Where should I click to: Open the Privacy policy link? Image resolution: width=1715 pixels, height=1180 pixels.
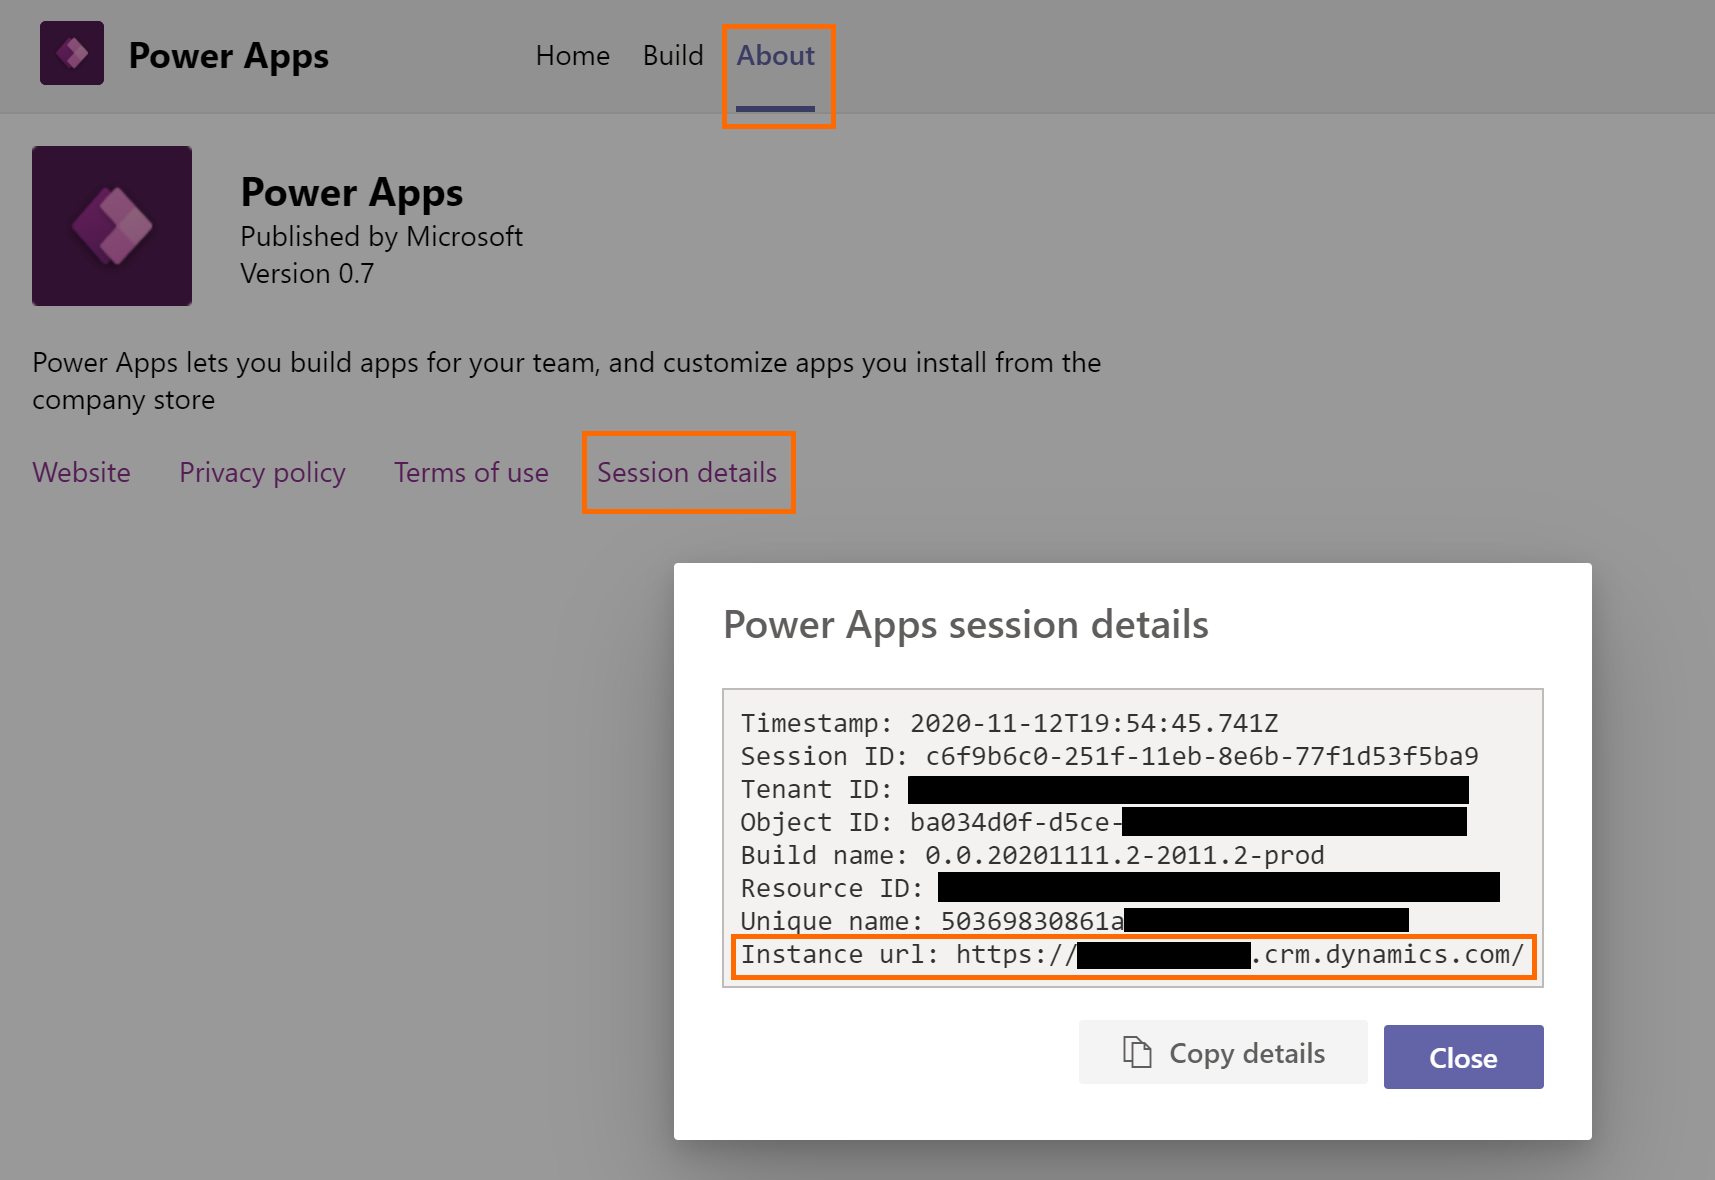(262, 472)
